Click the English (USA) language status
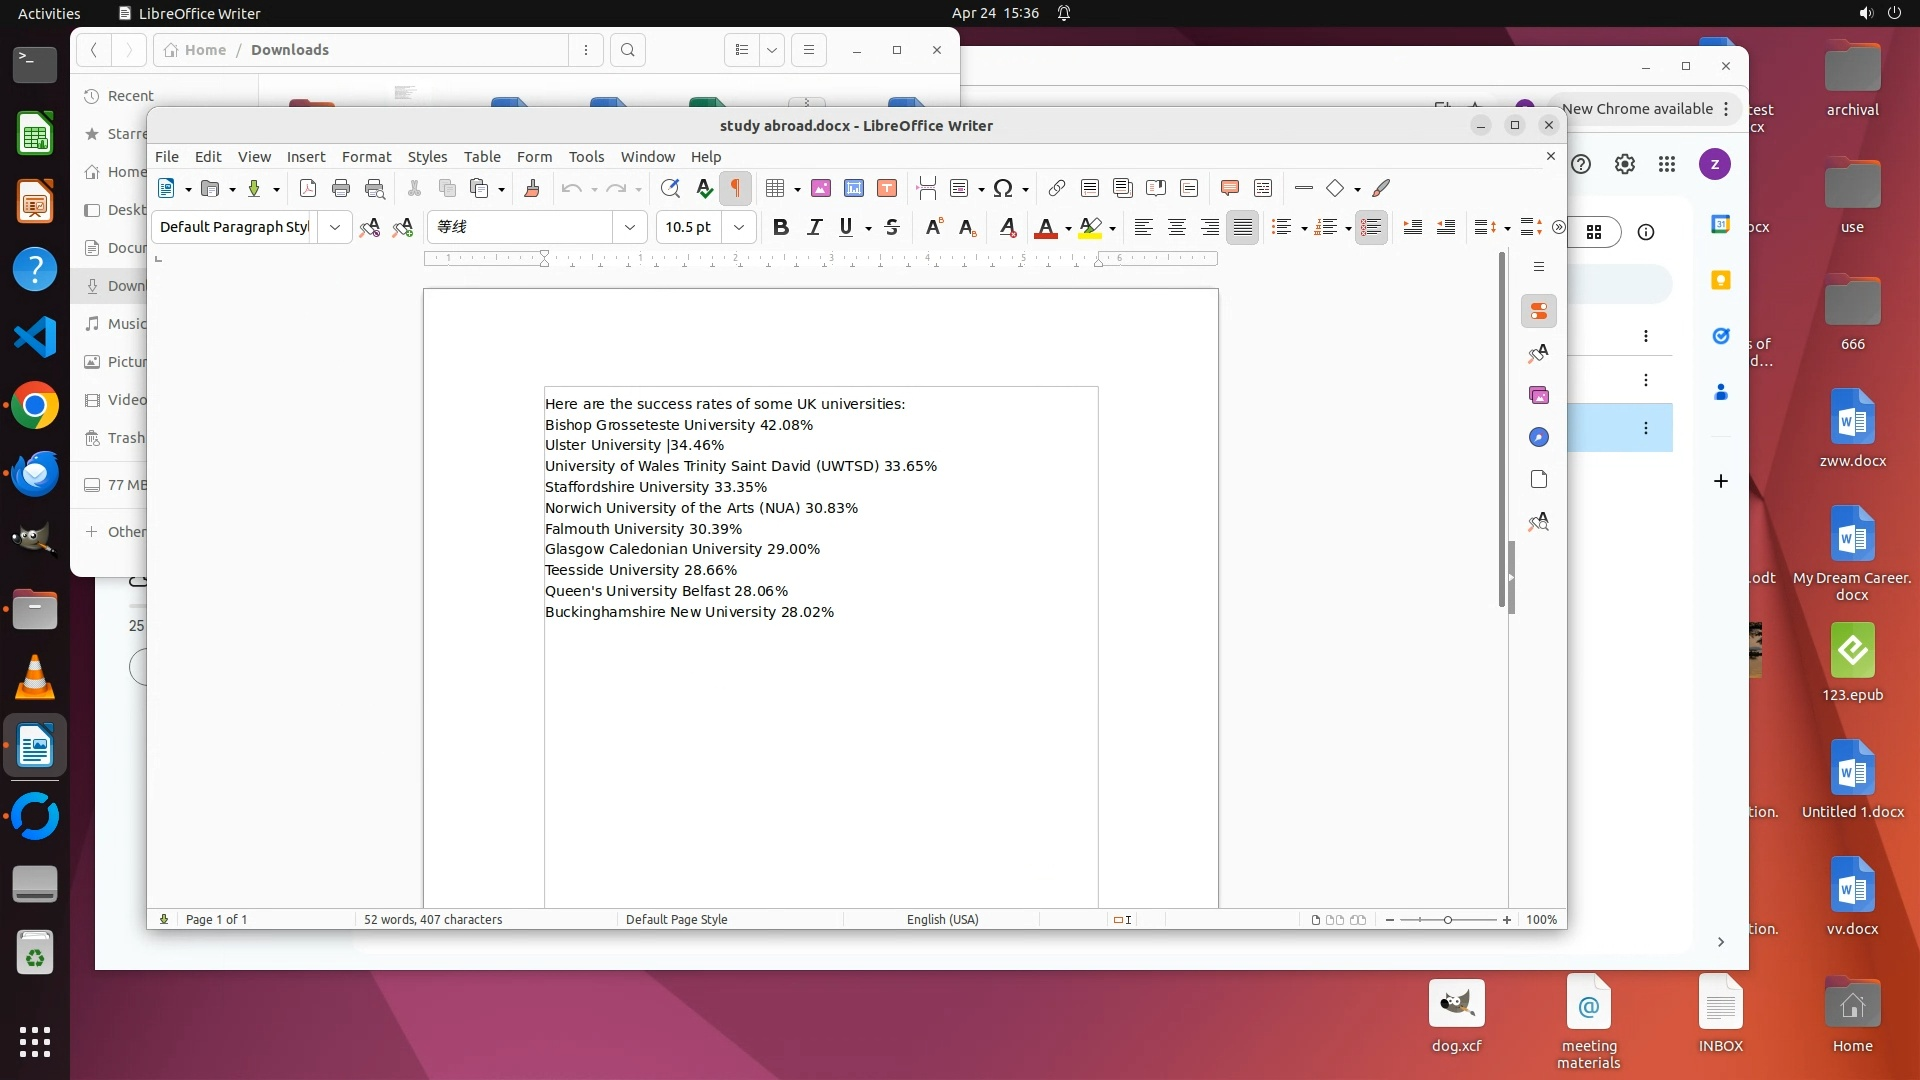1920x1080 pixels. coord(942,919)
